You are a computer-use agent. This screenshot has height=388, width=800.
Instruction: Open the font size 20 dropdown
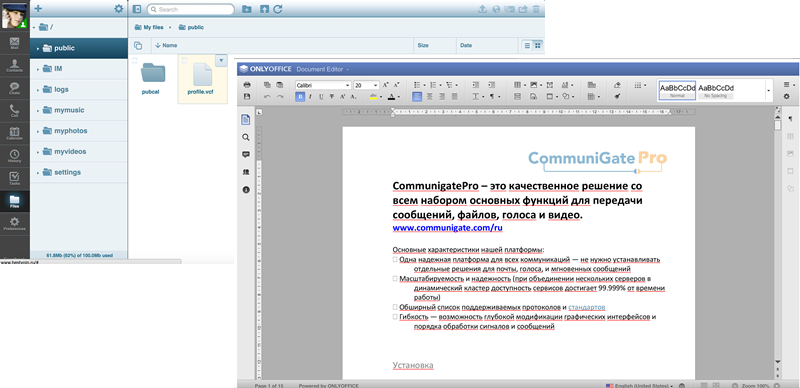pyautogui.click(x=376, y=85)
